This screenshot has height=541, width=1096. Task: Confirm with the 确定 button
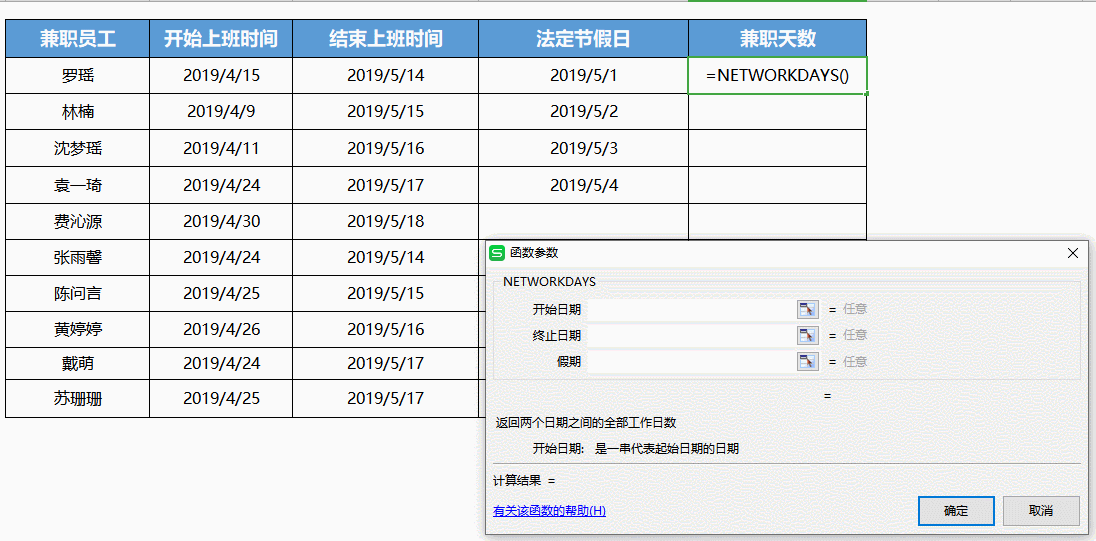(x=956, y=511)
